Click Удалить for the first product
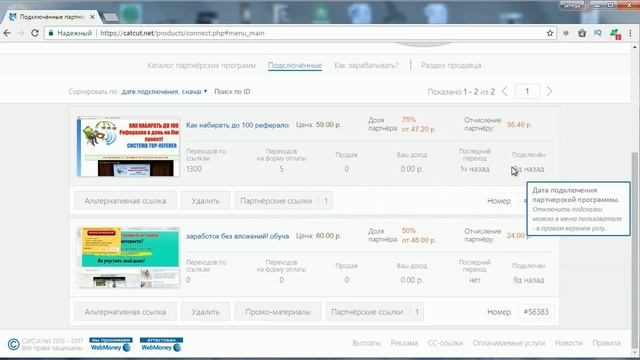640x360 pixels. point(206,201)
